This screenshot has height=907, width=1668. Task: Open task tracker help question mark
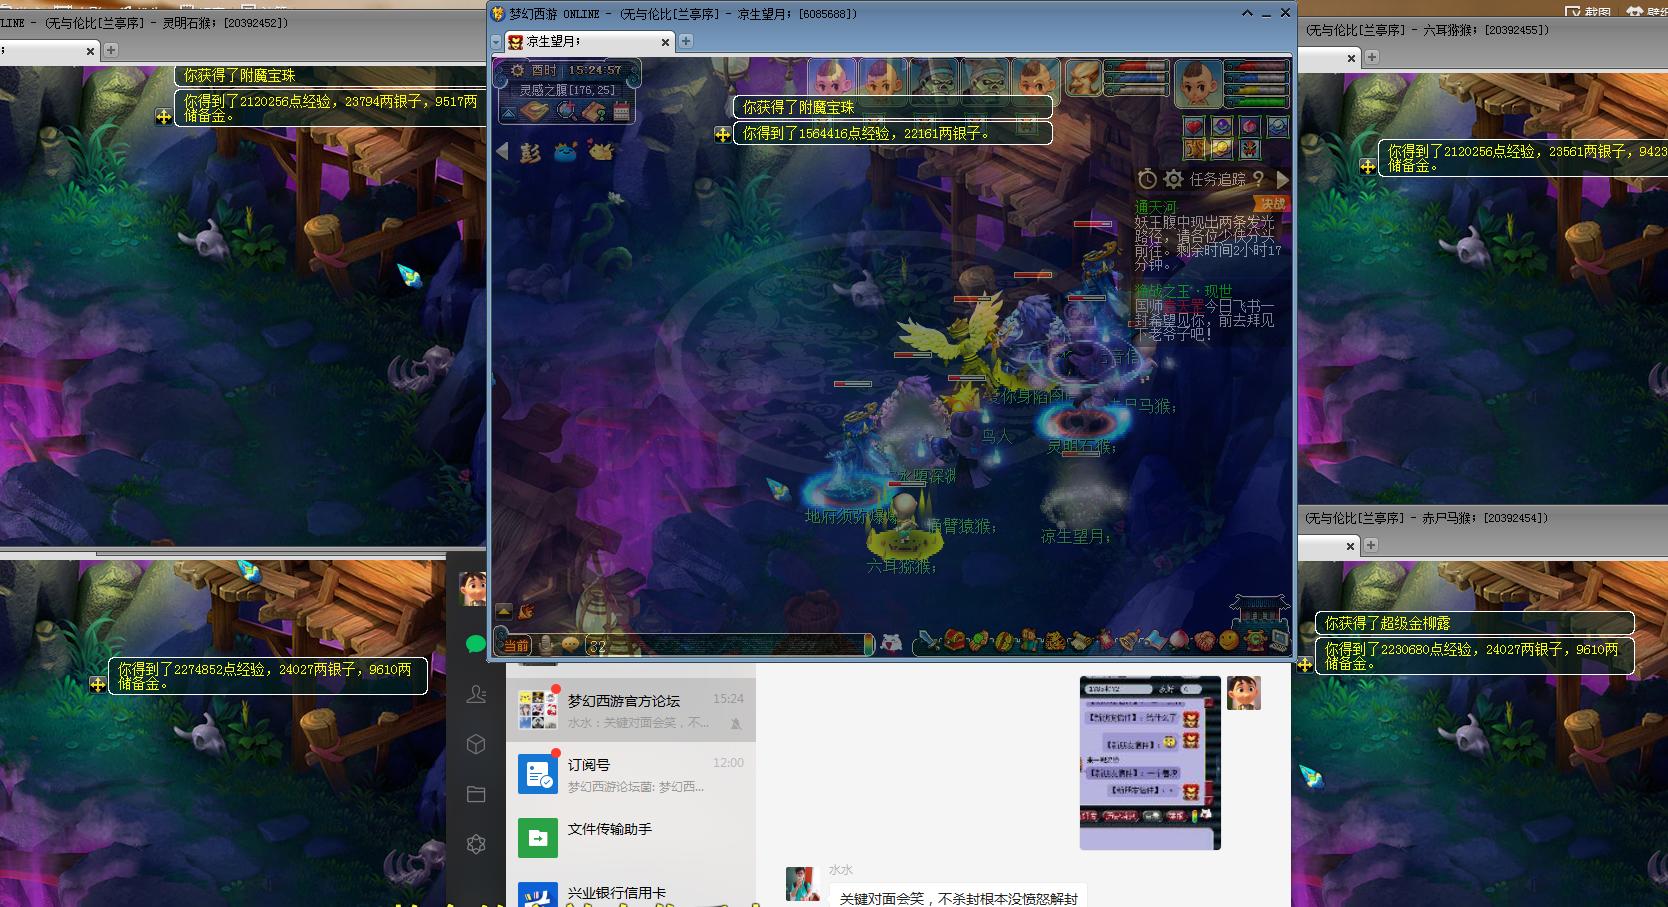(x=1258, y=178)
